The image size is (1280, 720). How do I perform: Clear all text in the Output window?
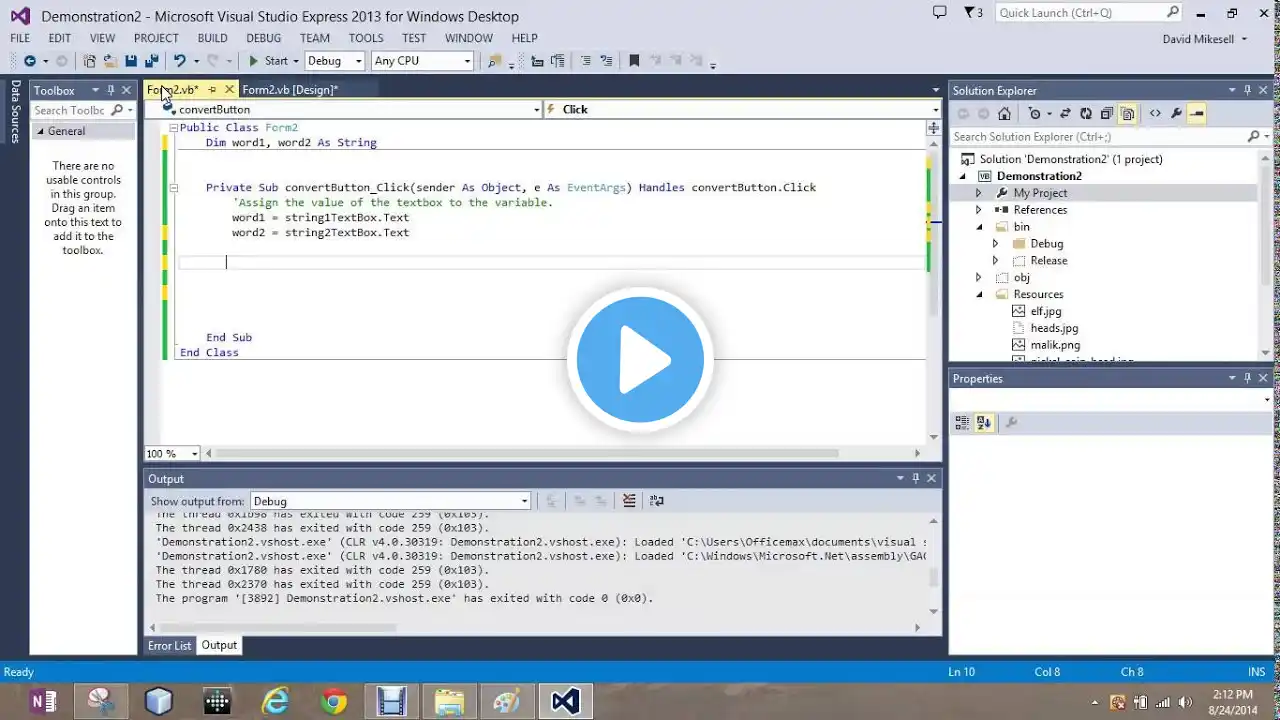click(629, 501)
